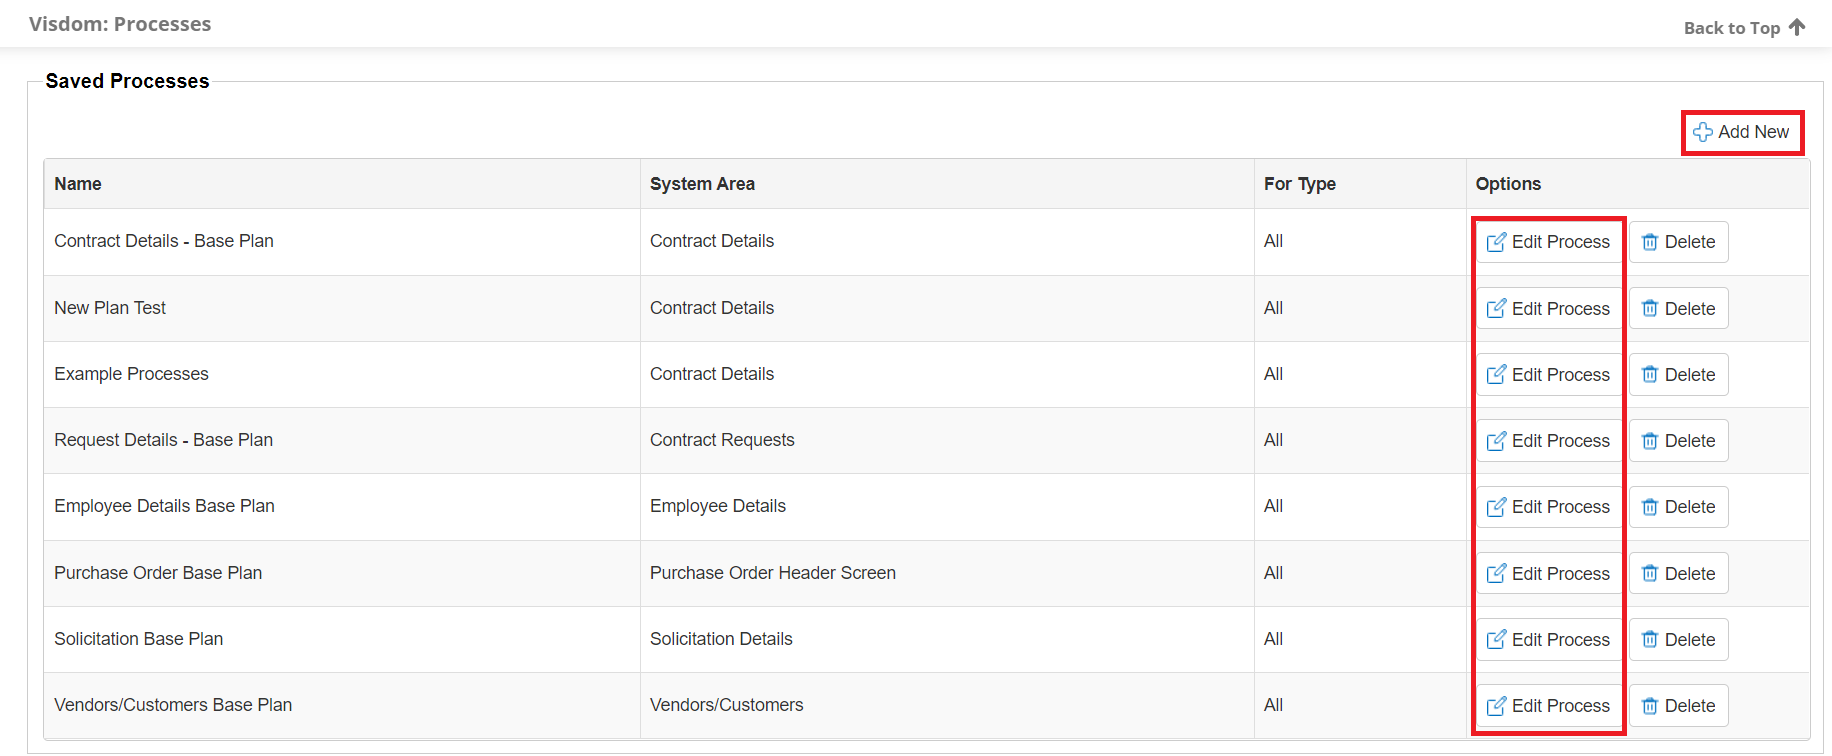This screenshot has width=1832, height=756.
Task: Click the Back to Top link
Action: tap(1744, 28)
